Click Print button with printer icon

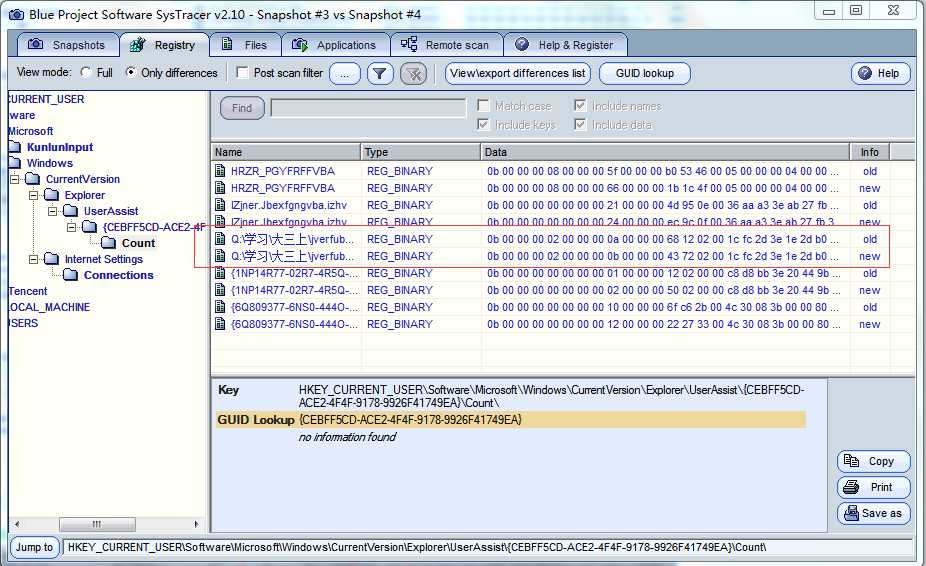tap(873, 487)
